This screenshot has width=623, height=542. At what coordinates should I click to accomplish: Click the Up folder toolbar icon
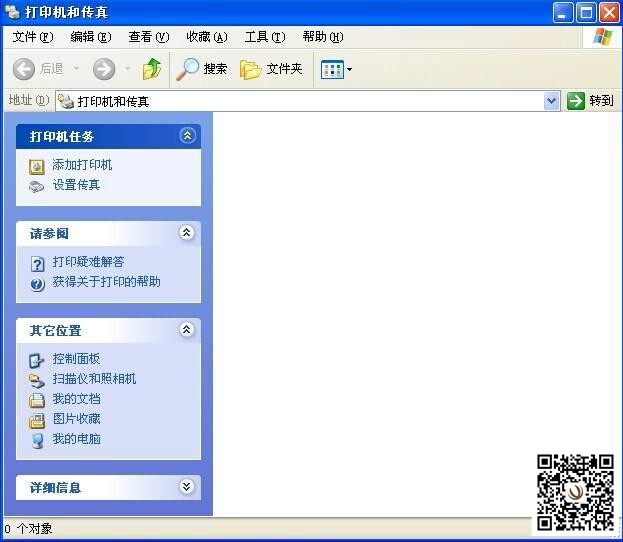(x=152, y=69)
